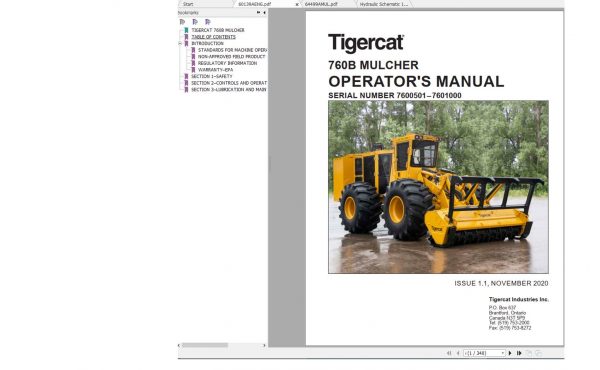Image resolution: width=600 pixels, height=370 pixels.
Task: Collapse the INTRODUCTION bookmark tree node
Action: [180, 44]
